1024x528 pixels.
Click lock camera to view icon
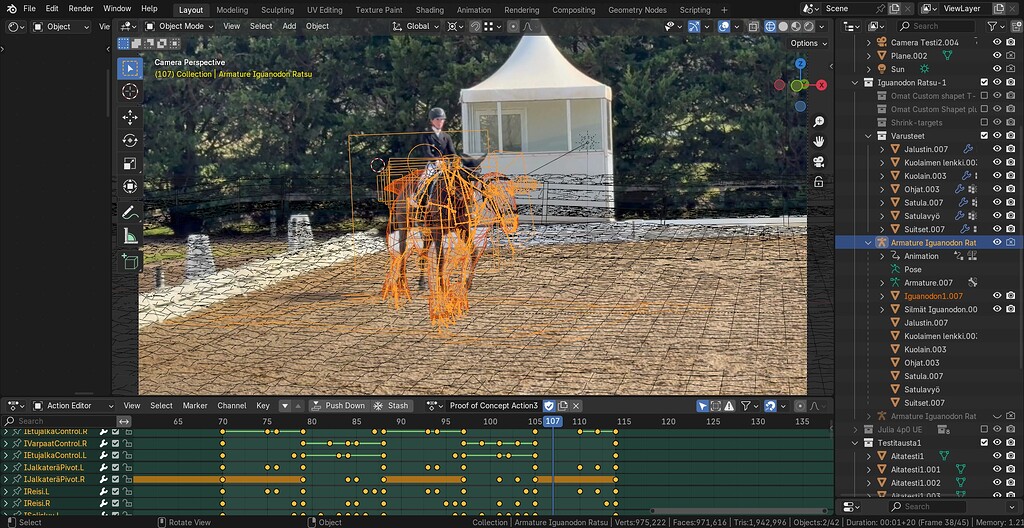tap(818, 182)
